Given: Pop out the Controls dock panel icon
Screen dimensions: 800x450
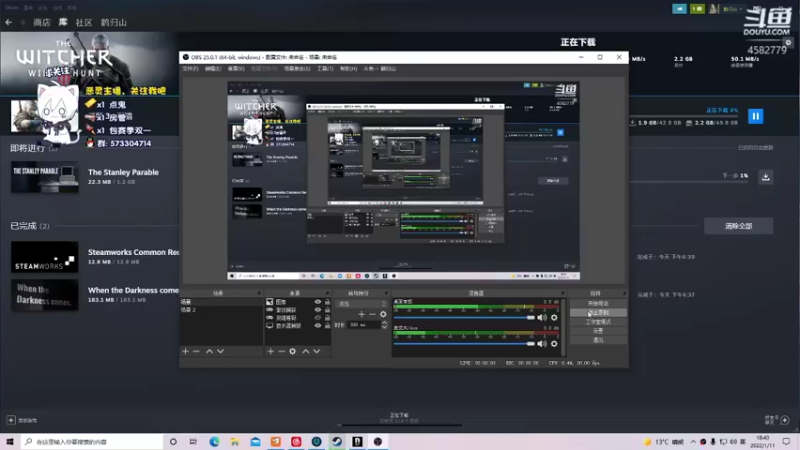Looking at the screenshot, I should click(624, 293).
